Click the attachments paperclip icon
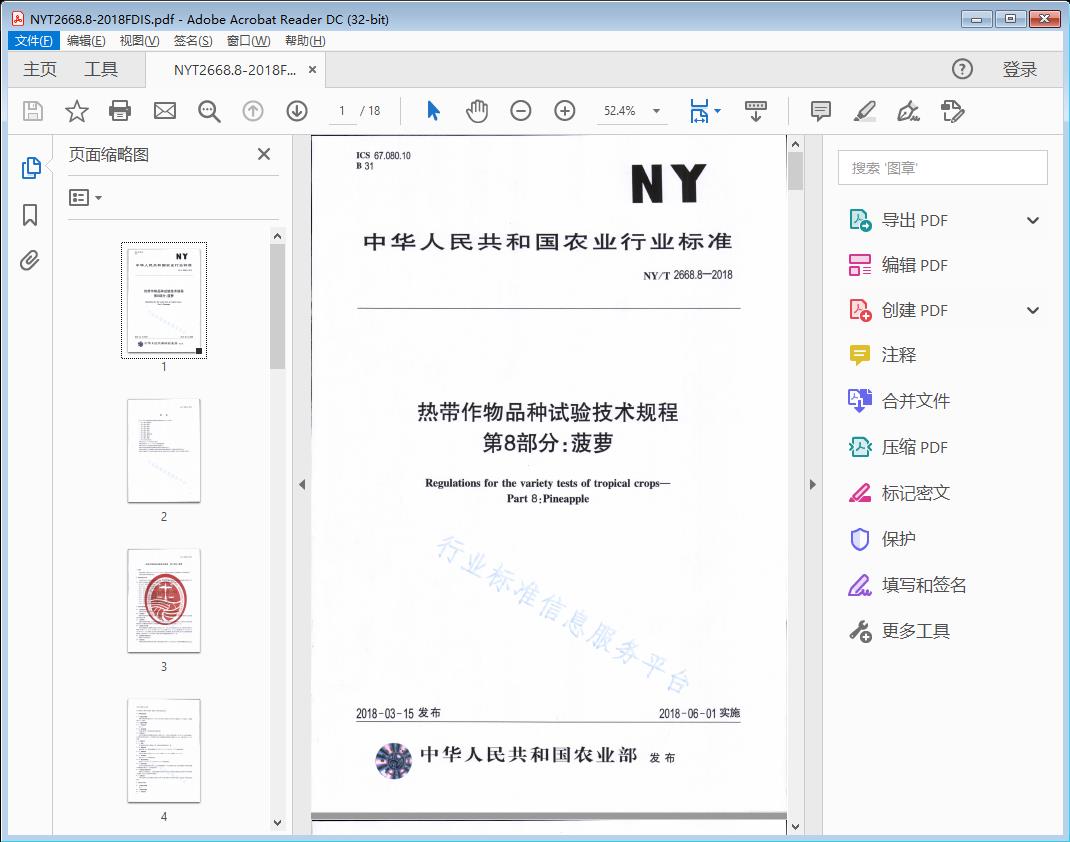The image size is (1070, 842). pos(29,260)
